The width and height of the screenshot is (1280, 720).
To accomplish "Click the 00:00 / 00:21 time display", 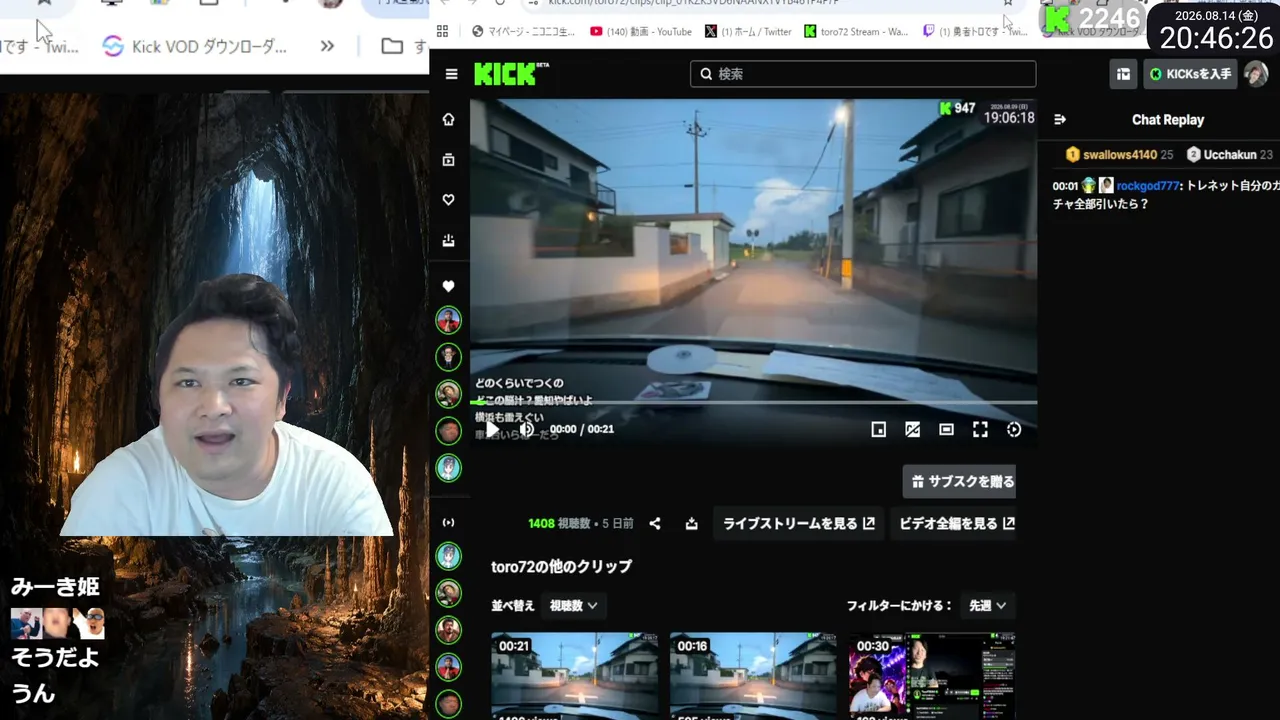I will coord(582,429).
